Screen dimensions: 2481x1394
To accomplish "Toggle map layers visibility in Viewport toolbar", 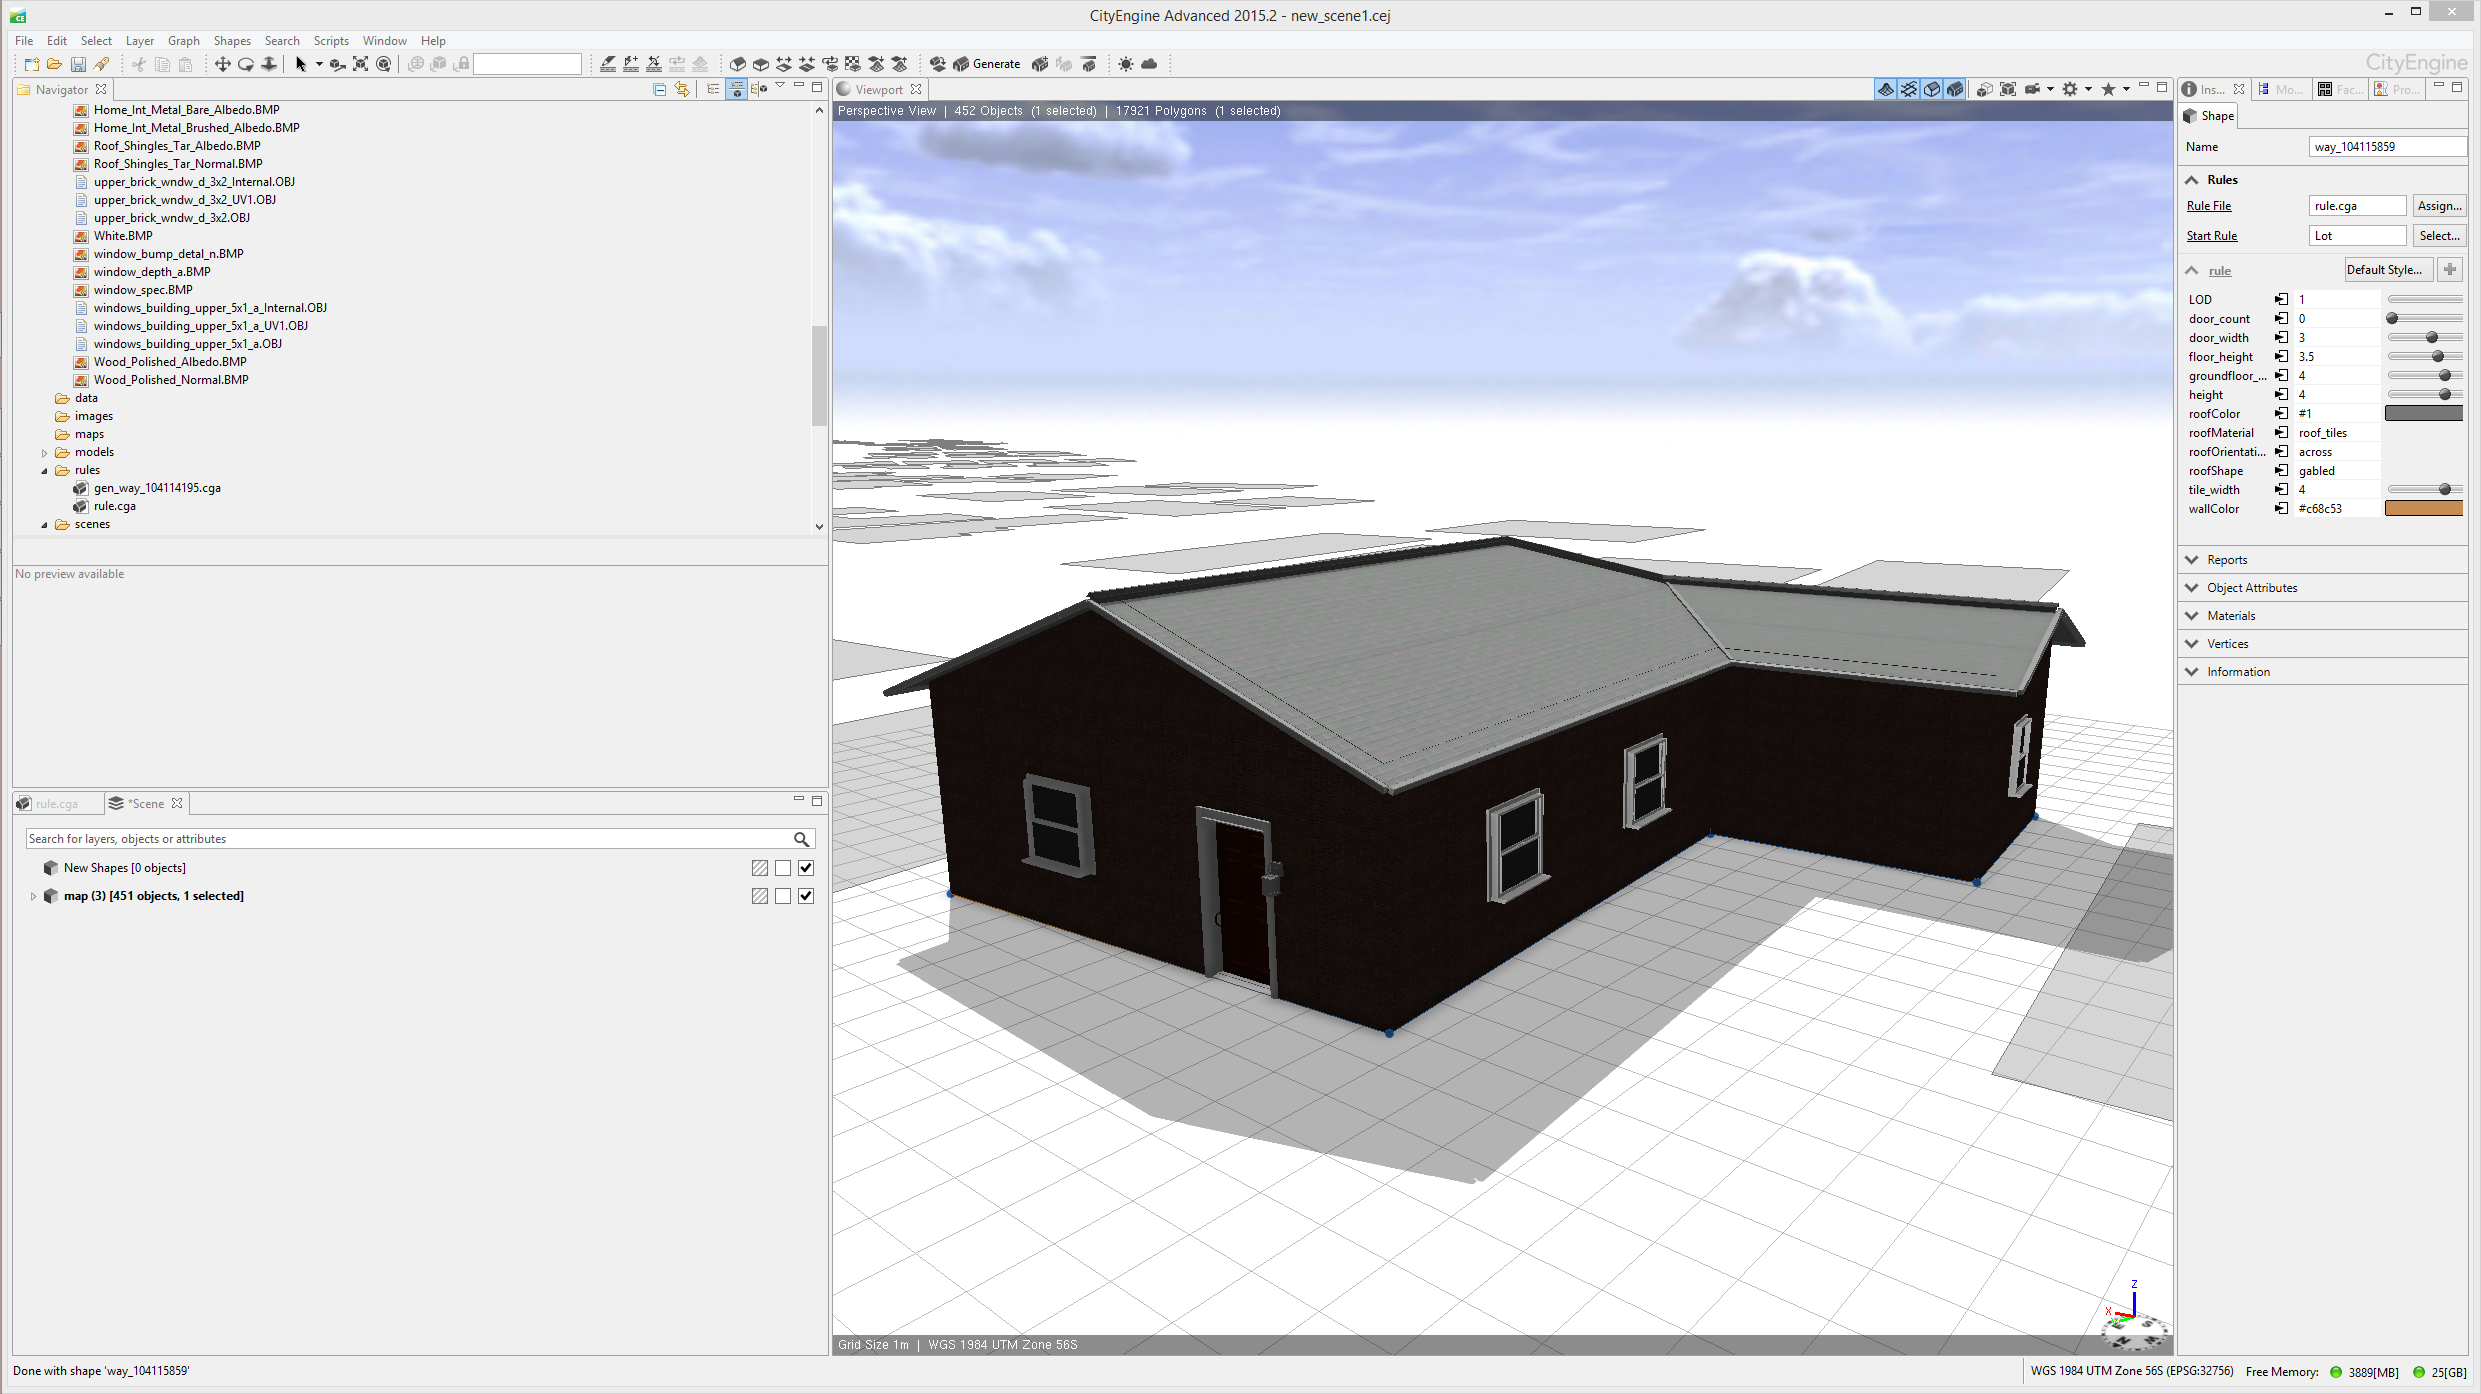I will tap(1886, 89).
